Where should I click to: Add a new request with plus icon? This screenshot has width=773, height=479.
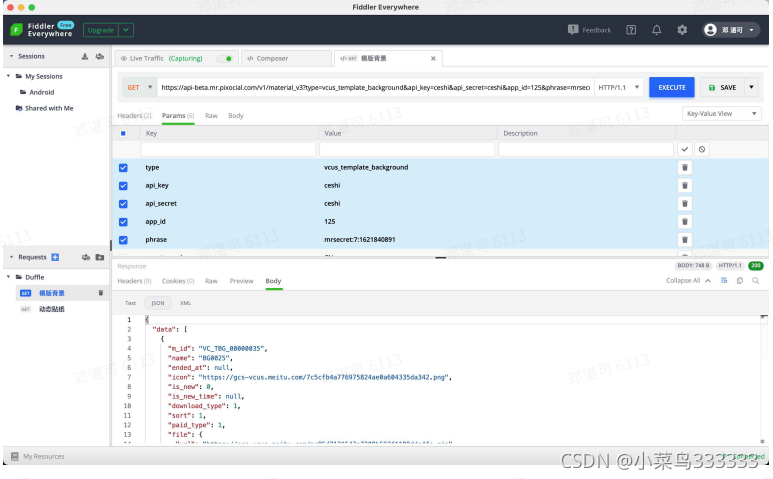pyautogui.click(x=55, y=257)
